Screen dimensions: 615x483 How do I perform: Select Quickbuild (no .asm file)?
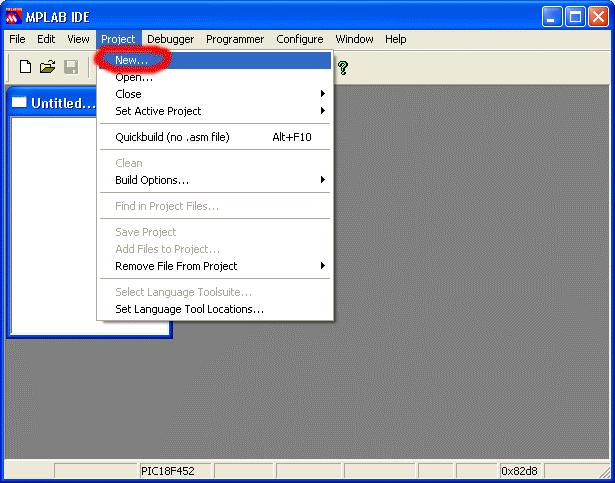[x=215, y=137]
